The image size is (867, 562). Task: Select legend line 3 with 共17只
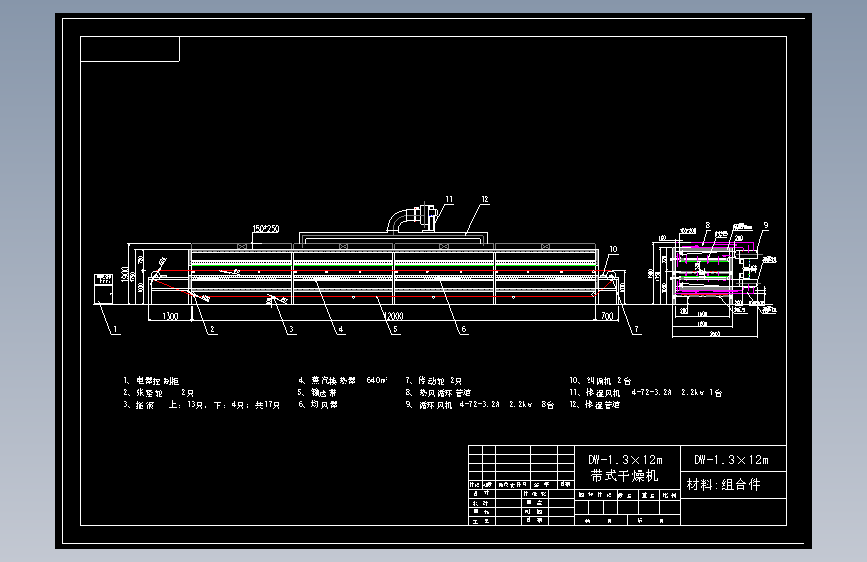click(201, 405)
